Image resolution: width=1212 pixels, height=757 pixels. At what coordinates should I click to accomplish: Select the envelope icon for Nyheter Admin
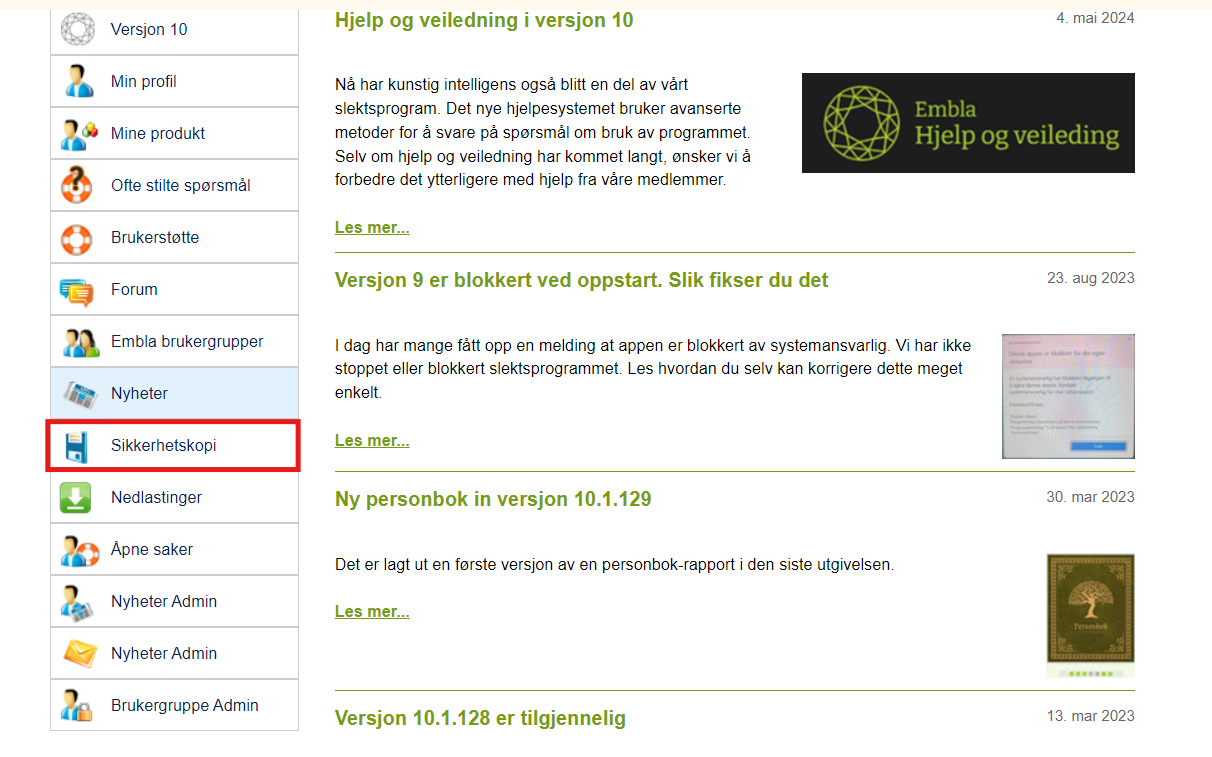pos(77,653)
